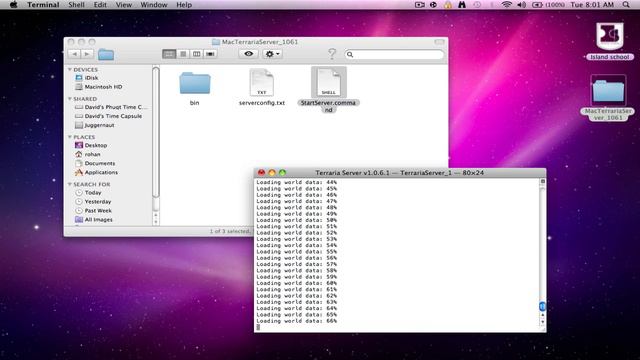Click the volume icon in menu bar
This screenshot has width=640, height=360.
click(x=522, y=5)
